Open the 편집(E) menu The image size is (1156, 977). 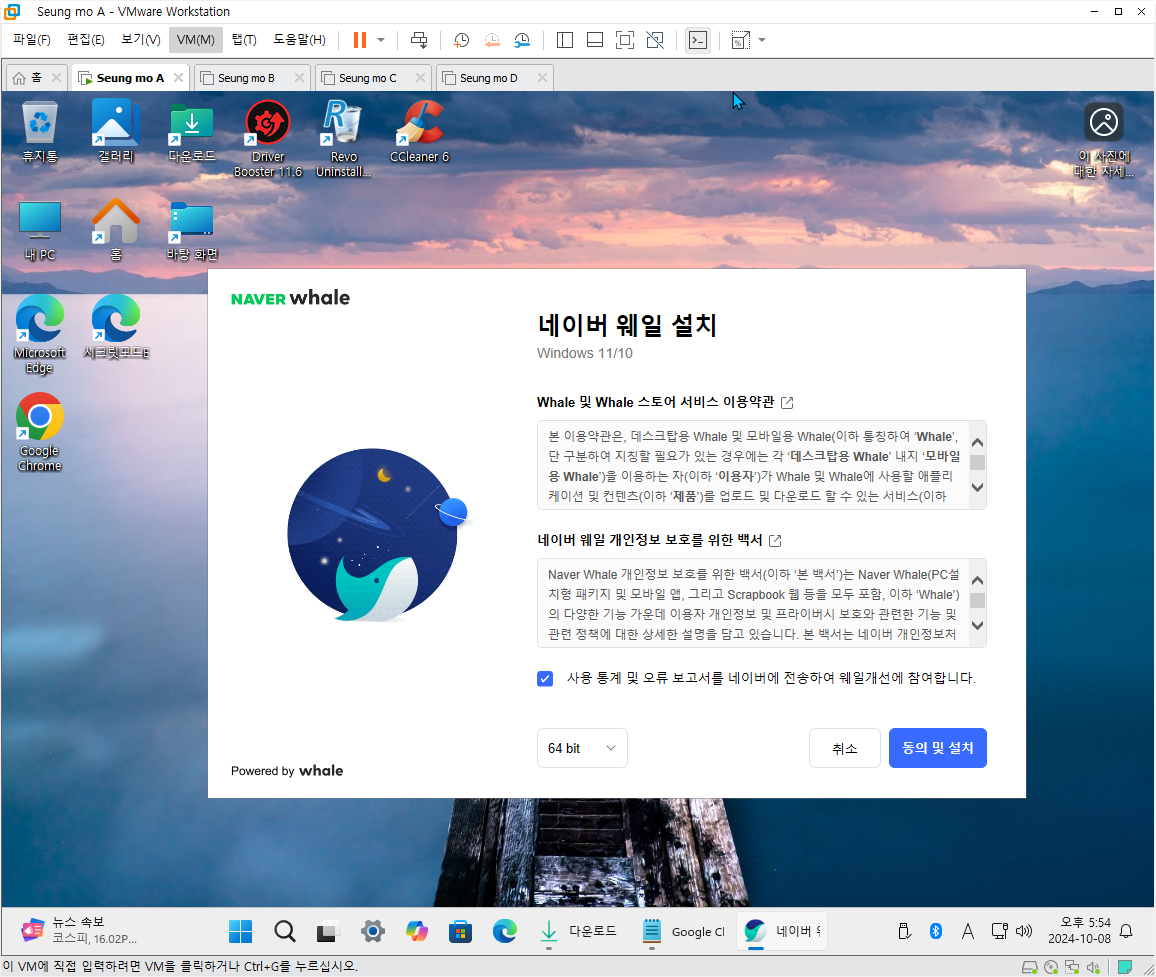[x=86, y=39]
